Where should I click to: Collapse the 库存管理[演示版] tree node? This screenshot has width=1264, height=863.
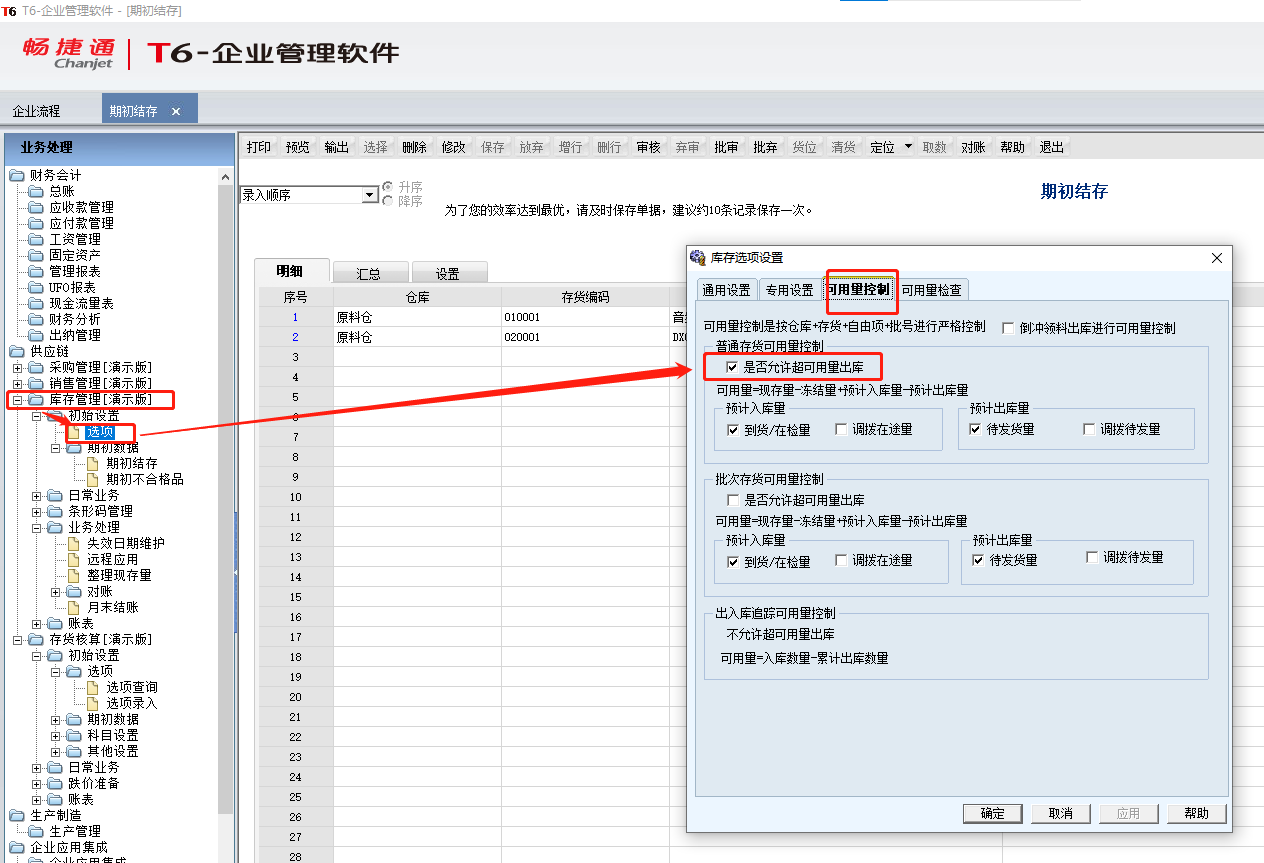(17, 399)
